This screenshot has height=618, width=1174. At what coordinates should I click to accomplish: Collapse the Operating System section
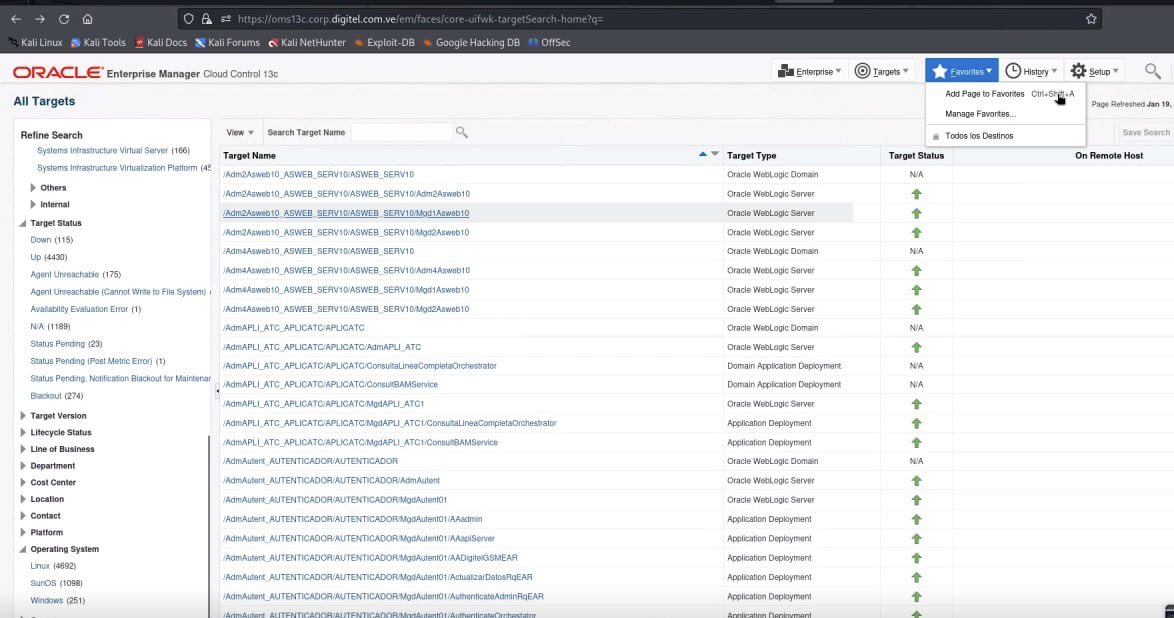[x=23, y=549]
